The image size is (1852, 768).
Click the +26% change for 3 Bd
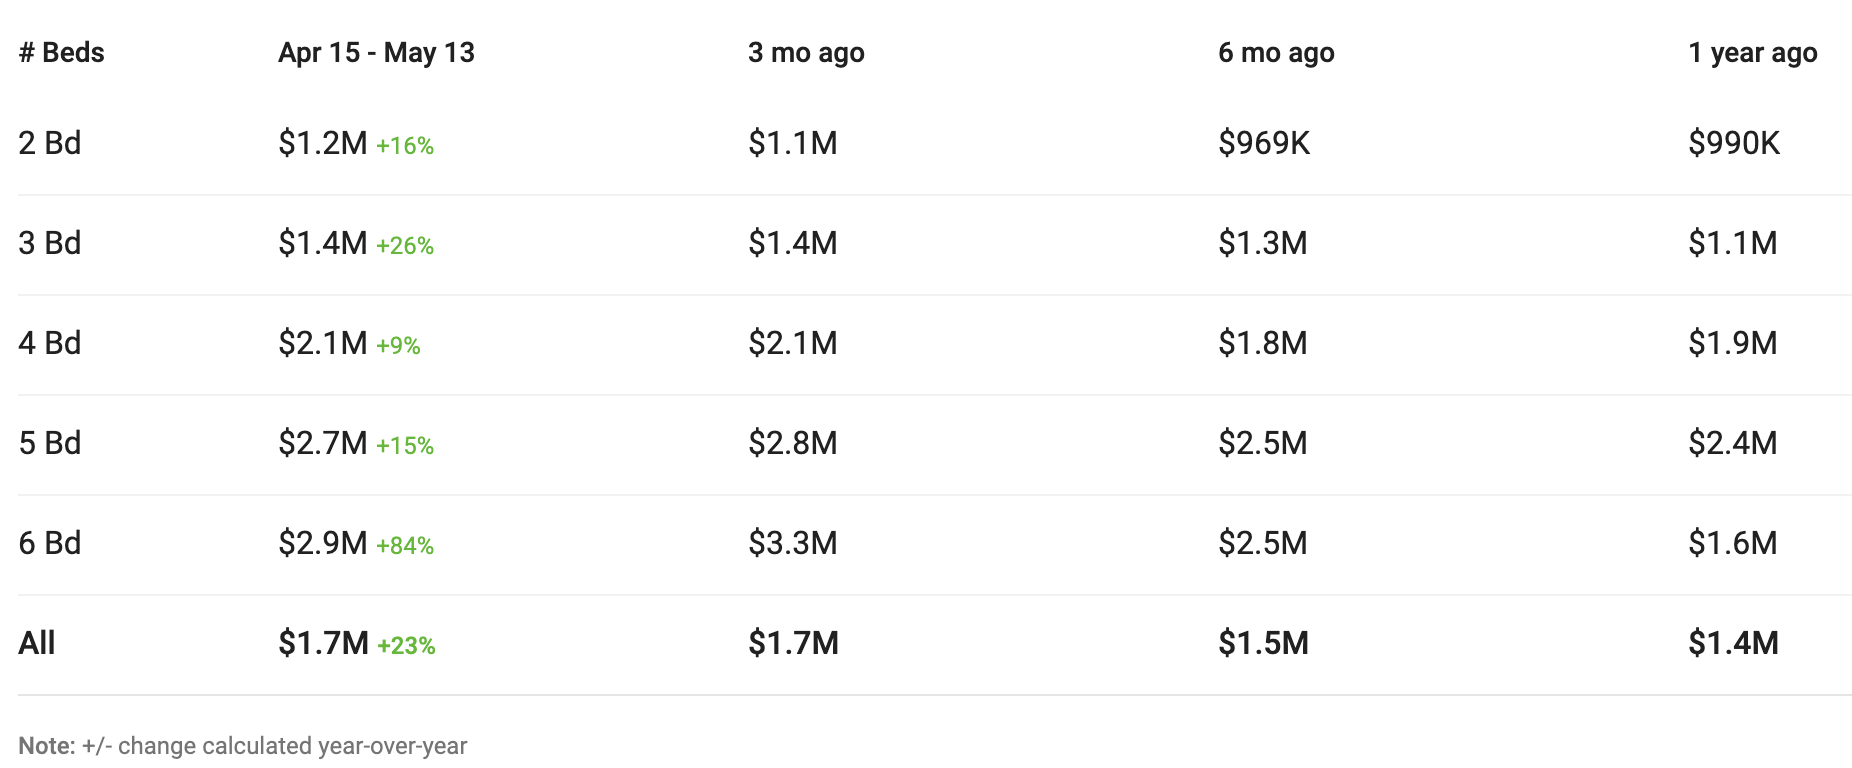[405, 246]
